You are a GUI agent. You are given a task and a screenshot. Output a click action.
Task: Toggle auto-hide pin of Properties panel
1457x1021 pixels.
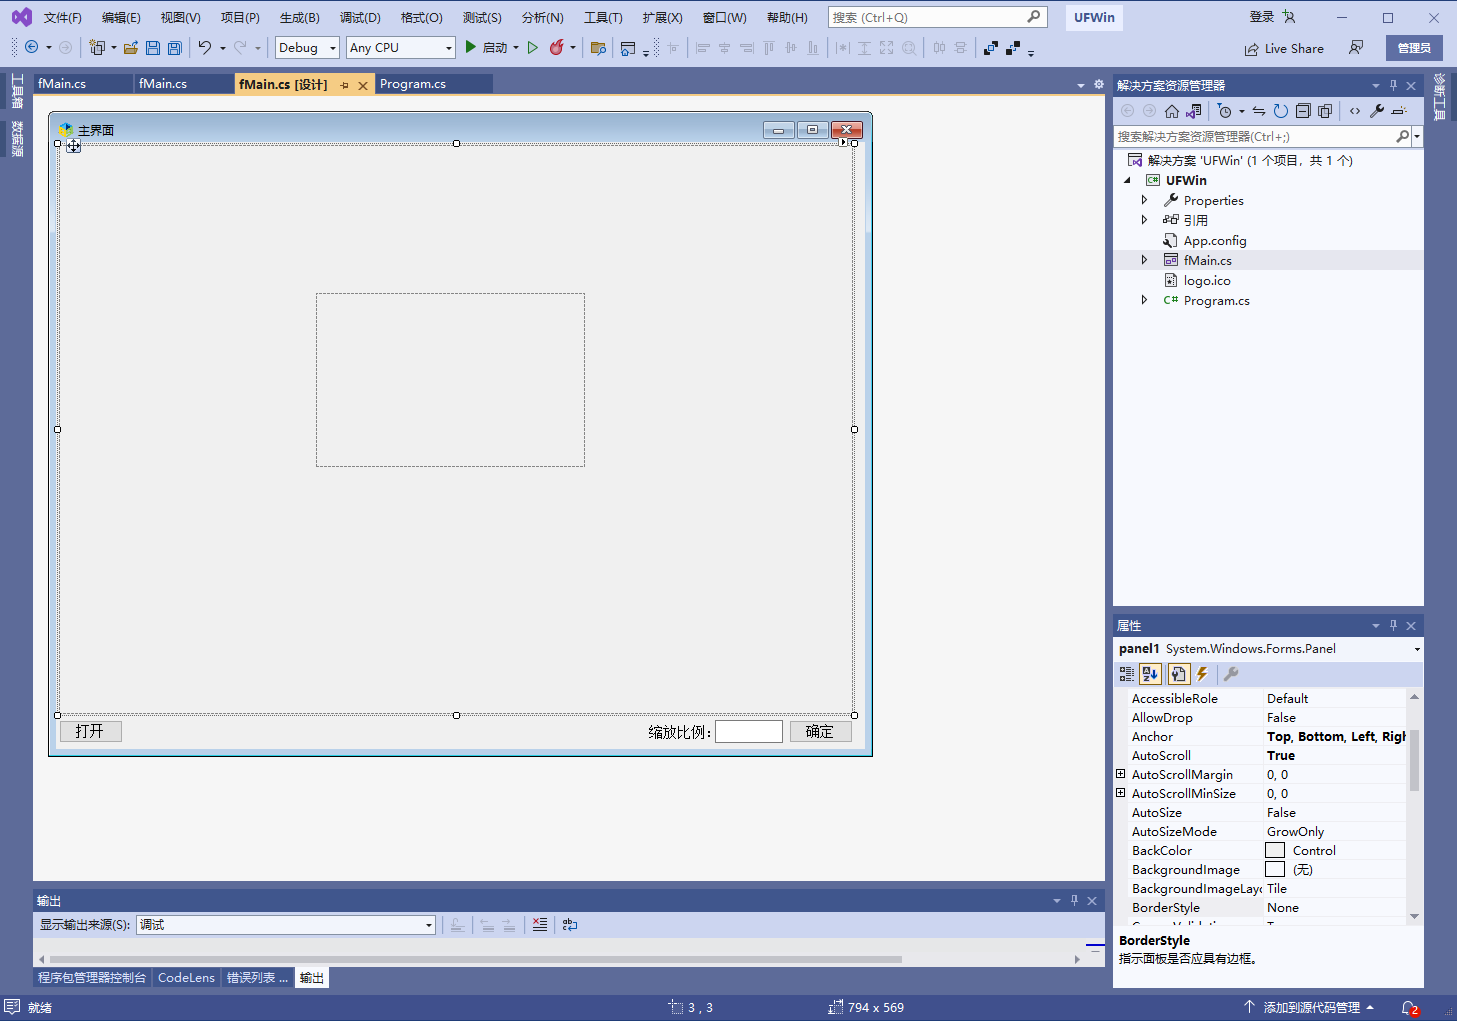[x=1393, y=625]
